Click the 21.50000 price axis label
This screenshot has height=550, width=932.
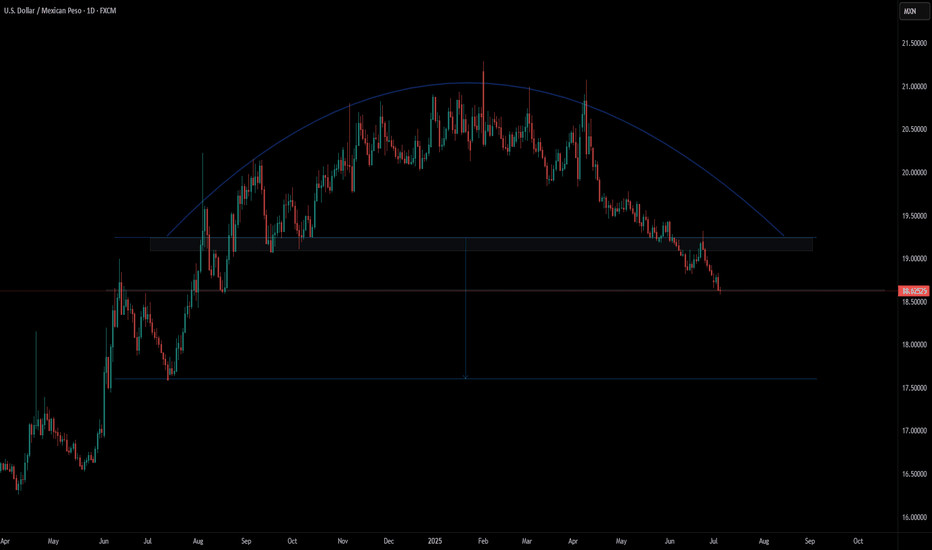(911, 44)
